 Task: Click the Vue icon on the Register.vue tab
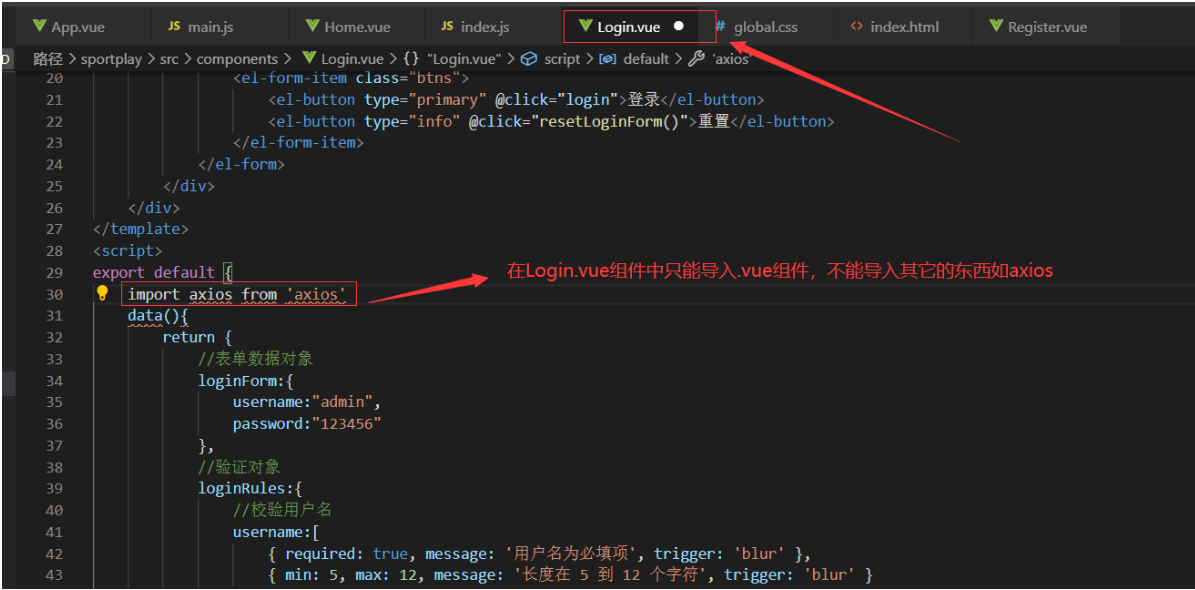coord(995,26)
